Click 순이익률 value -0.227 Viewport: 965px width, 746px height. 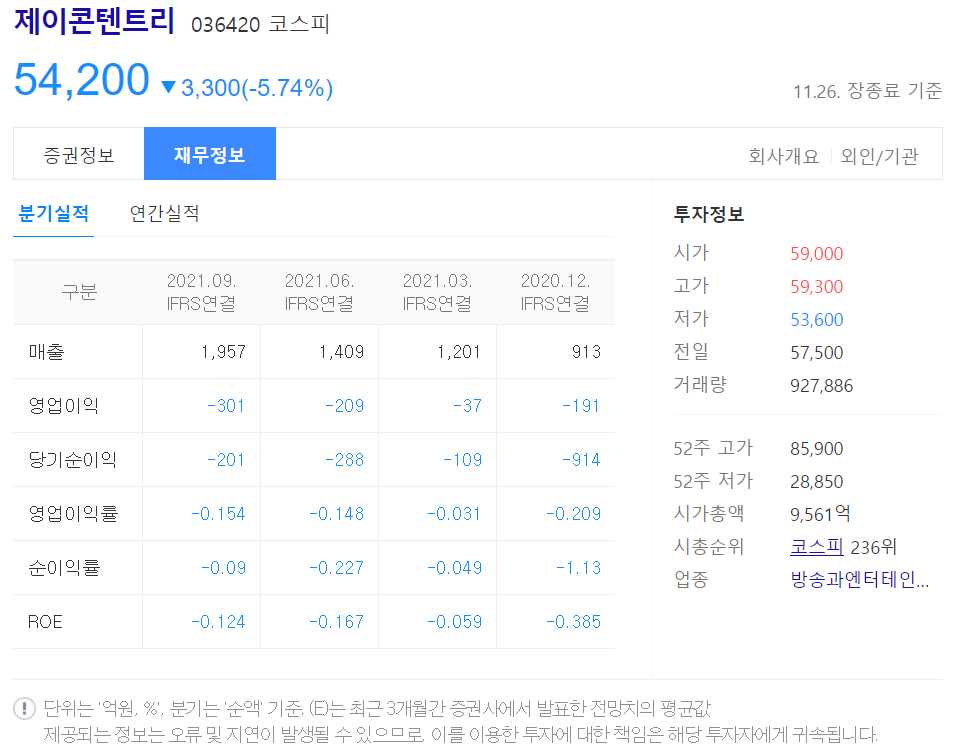336,568
